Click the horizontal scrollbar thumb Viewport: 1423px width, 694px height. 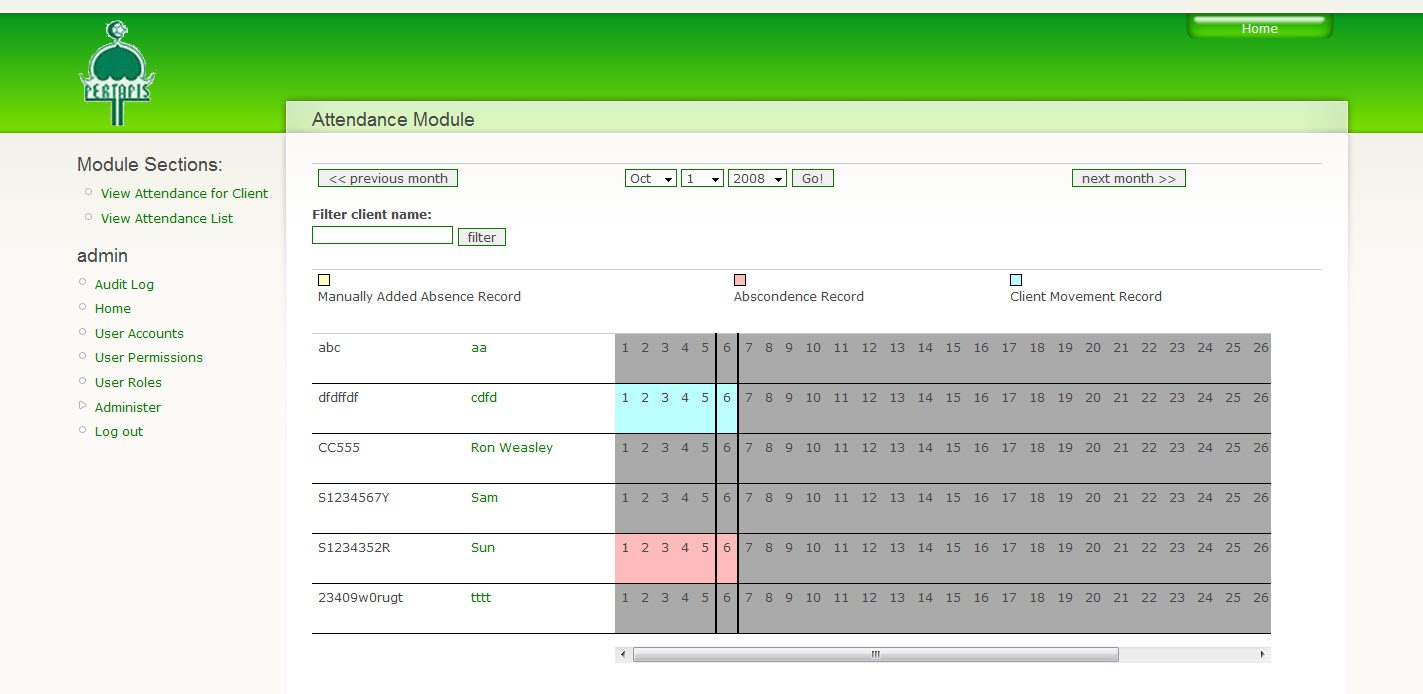[x=875, y=654]
